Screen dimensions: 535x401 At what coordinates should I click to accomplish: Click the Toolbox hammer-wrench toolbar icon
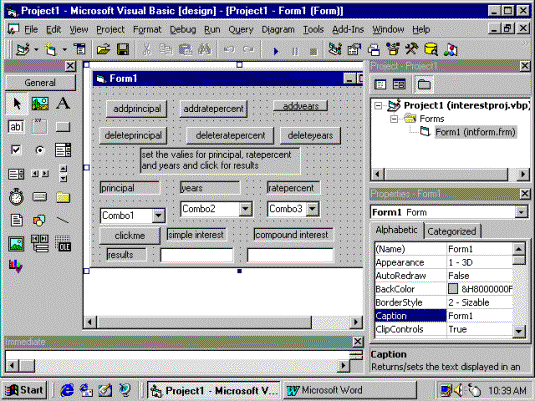(x=412, y=50)
